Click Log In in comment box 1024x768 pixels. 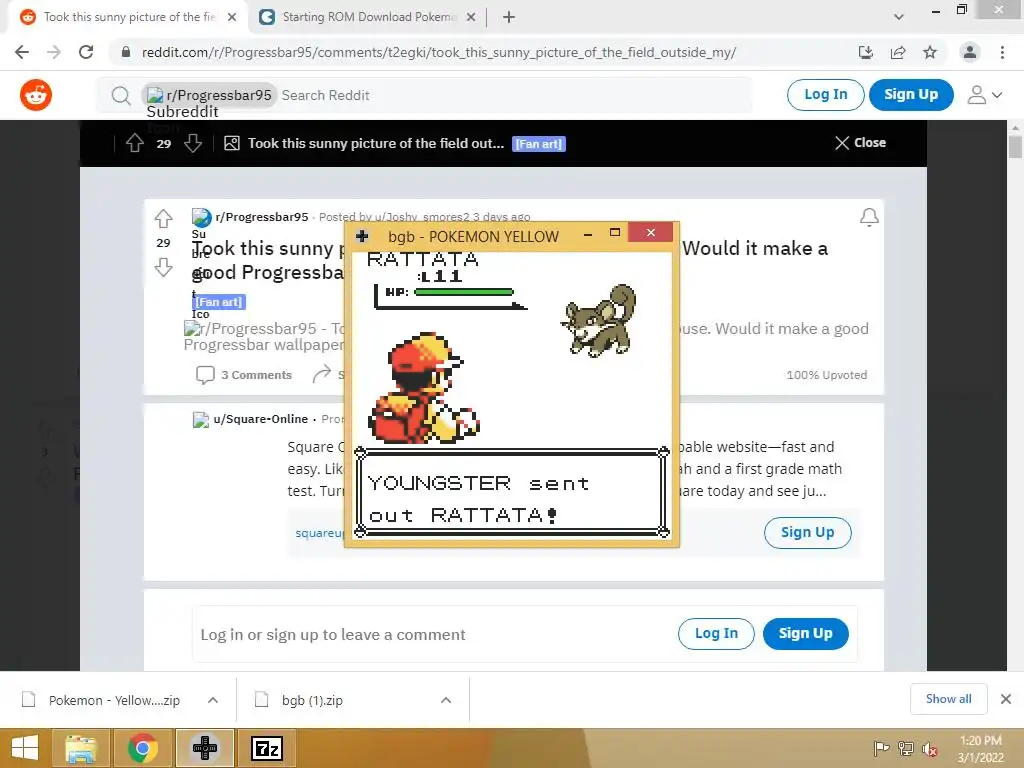[716, 633]
